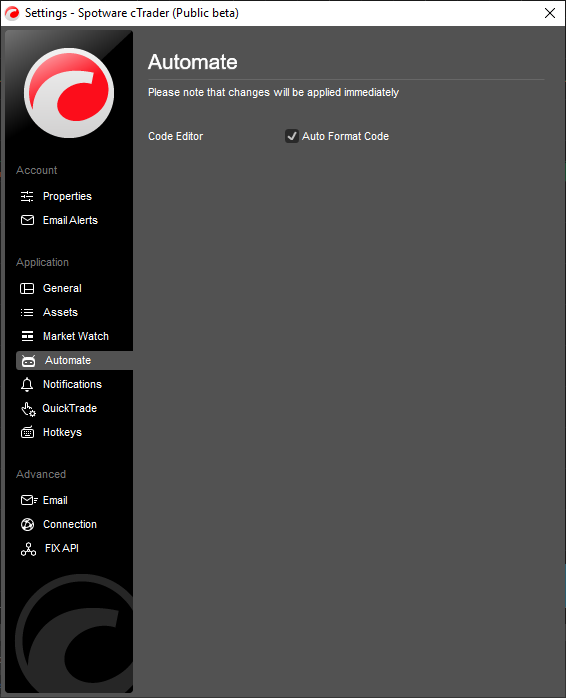
Task: Click the General layout icon
Action: (x=27, y=288)
